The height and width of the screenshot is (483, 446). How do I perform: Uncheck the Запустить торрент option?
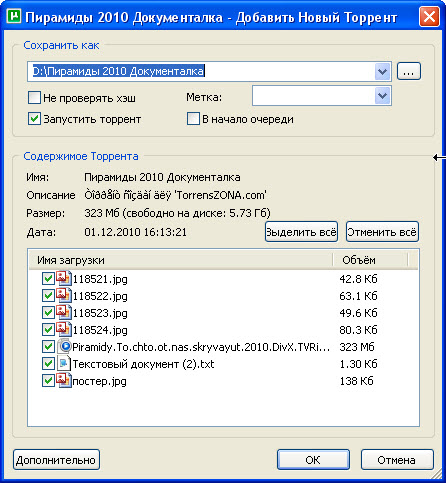34,119
